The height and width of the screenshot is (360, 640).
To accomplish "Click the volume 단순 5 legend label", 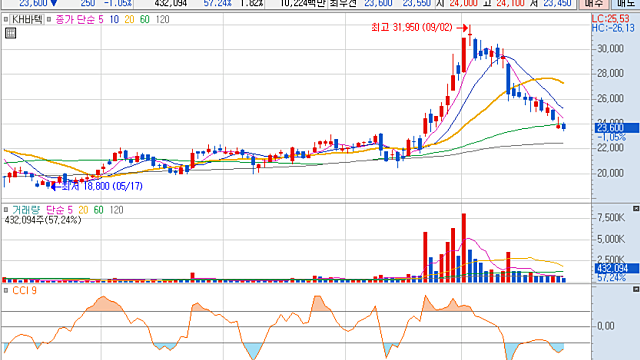I will pyautogui.click(x=59, y=210).
